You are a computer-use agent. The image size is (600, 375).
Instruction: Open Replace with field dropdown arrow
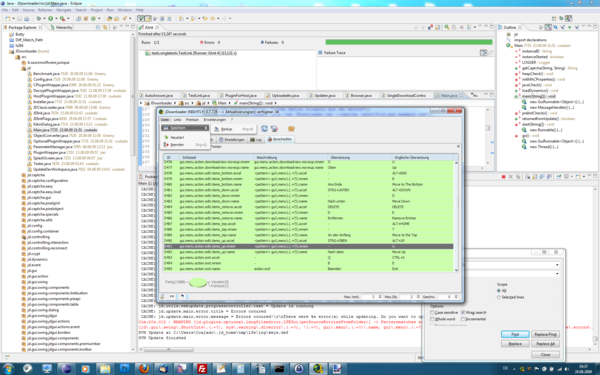pyautogui.click(x=557, y=274)
